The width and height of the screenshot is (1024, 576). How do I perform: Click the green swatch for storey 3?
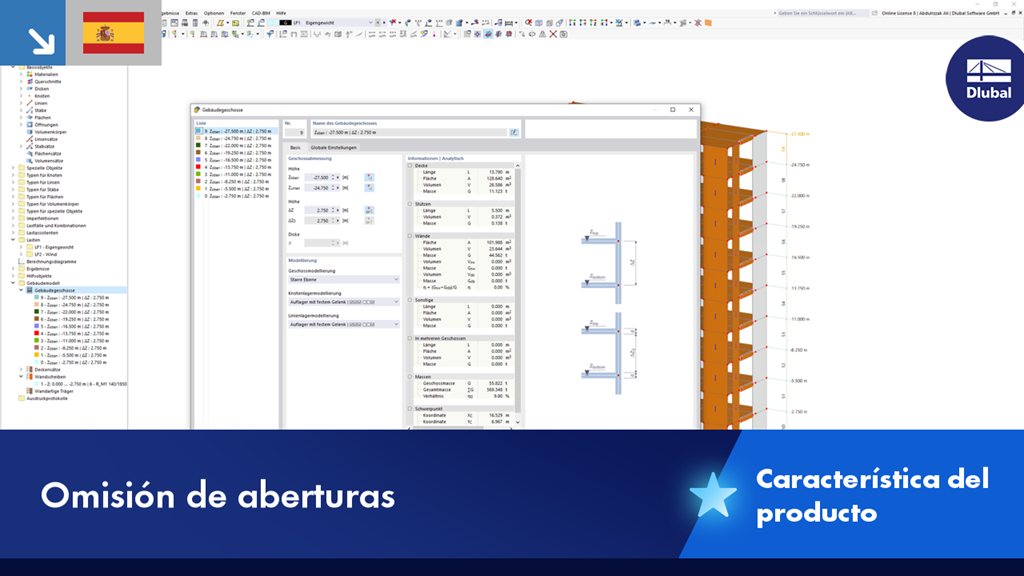pos(198,174)
